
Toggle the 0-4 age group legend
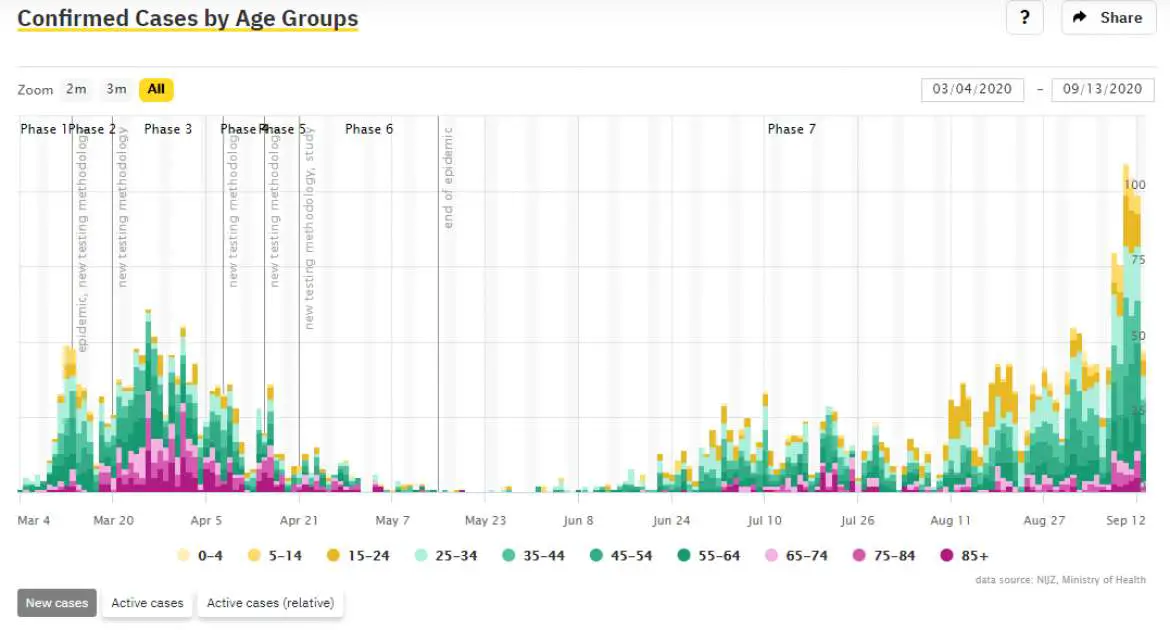[x=200, y=555]
